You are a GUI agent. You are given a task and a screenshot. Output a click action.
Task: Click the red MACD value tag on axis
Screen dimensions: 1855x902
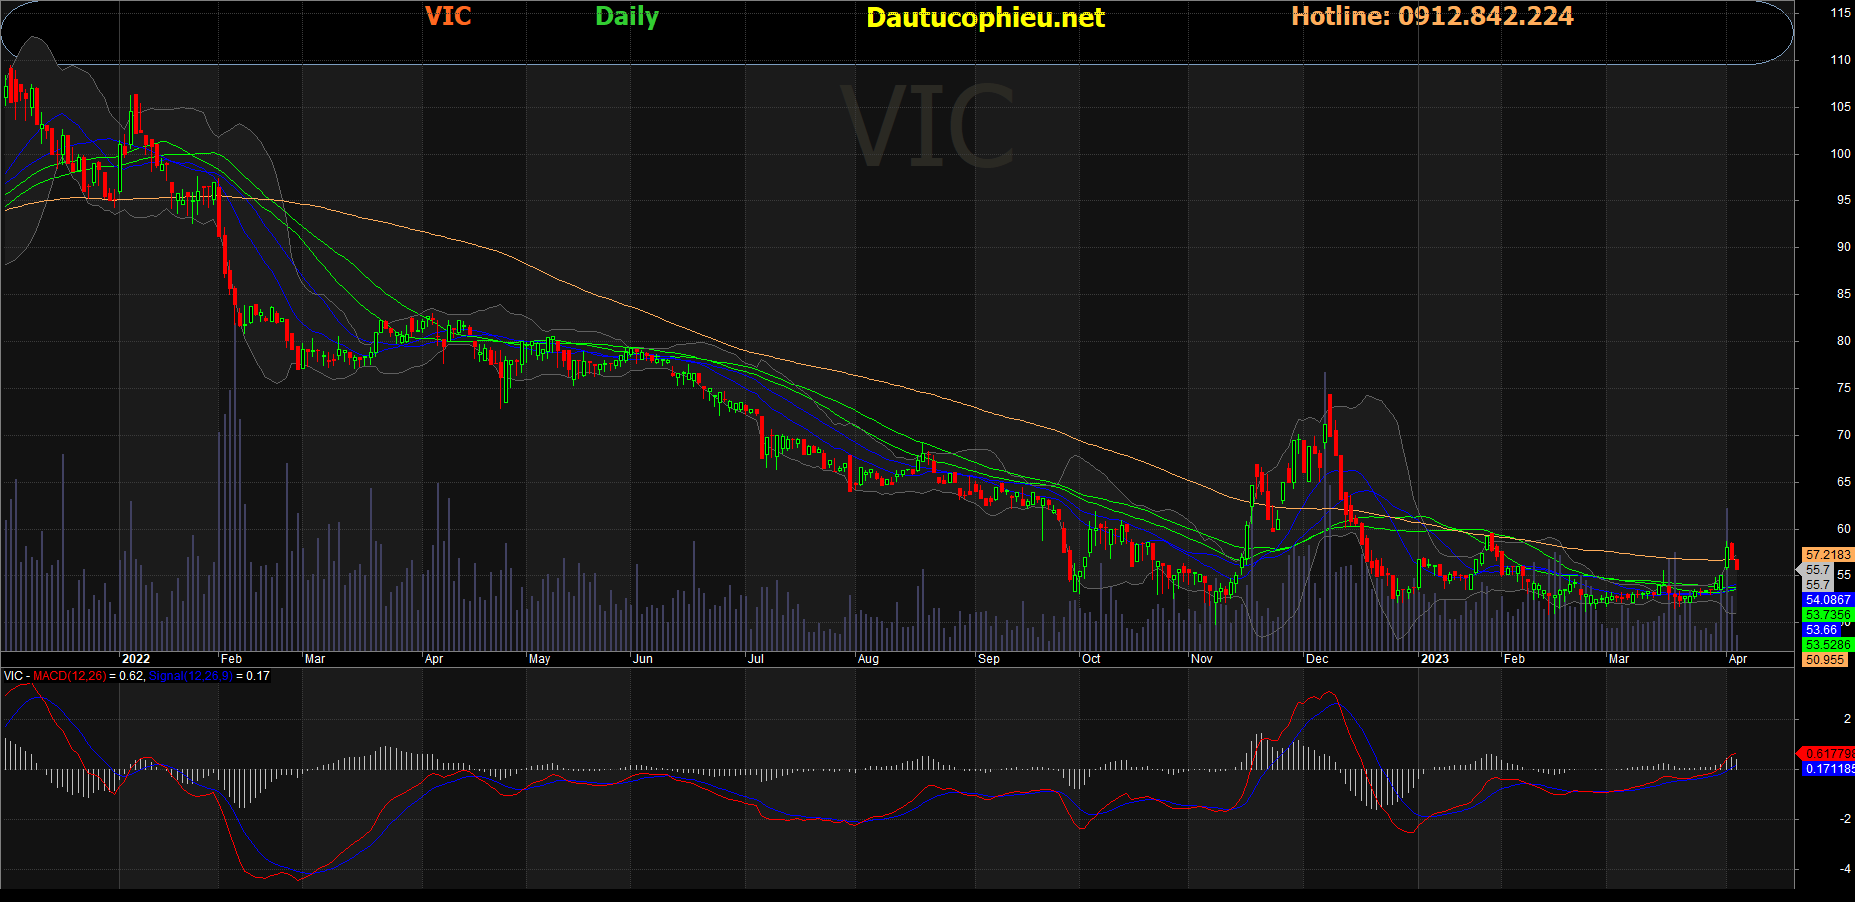pyautogui.click(x=1828, y=753)
